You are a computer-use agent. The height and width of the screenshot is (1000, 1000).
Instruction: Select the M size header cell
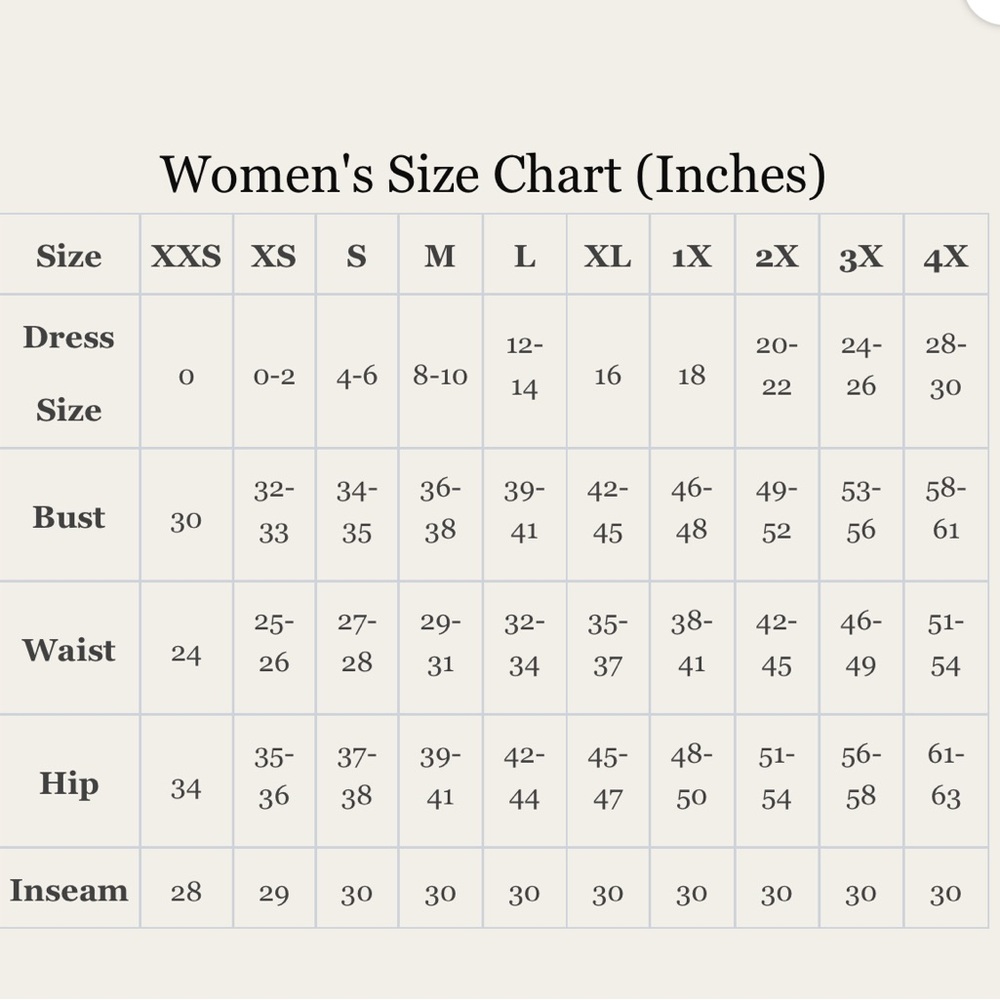point(441,254)
